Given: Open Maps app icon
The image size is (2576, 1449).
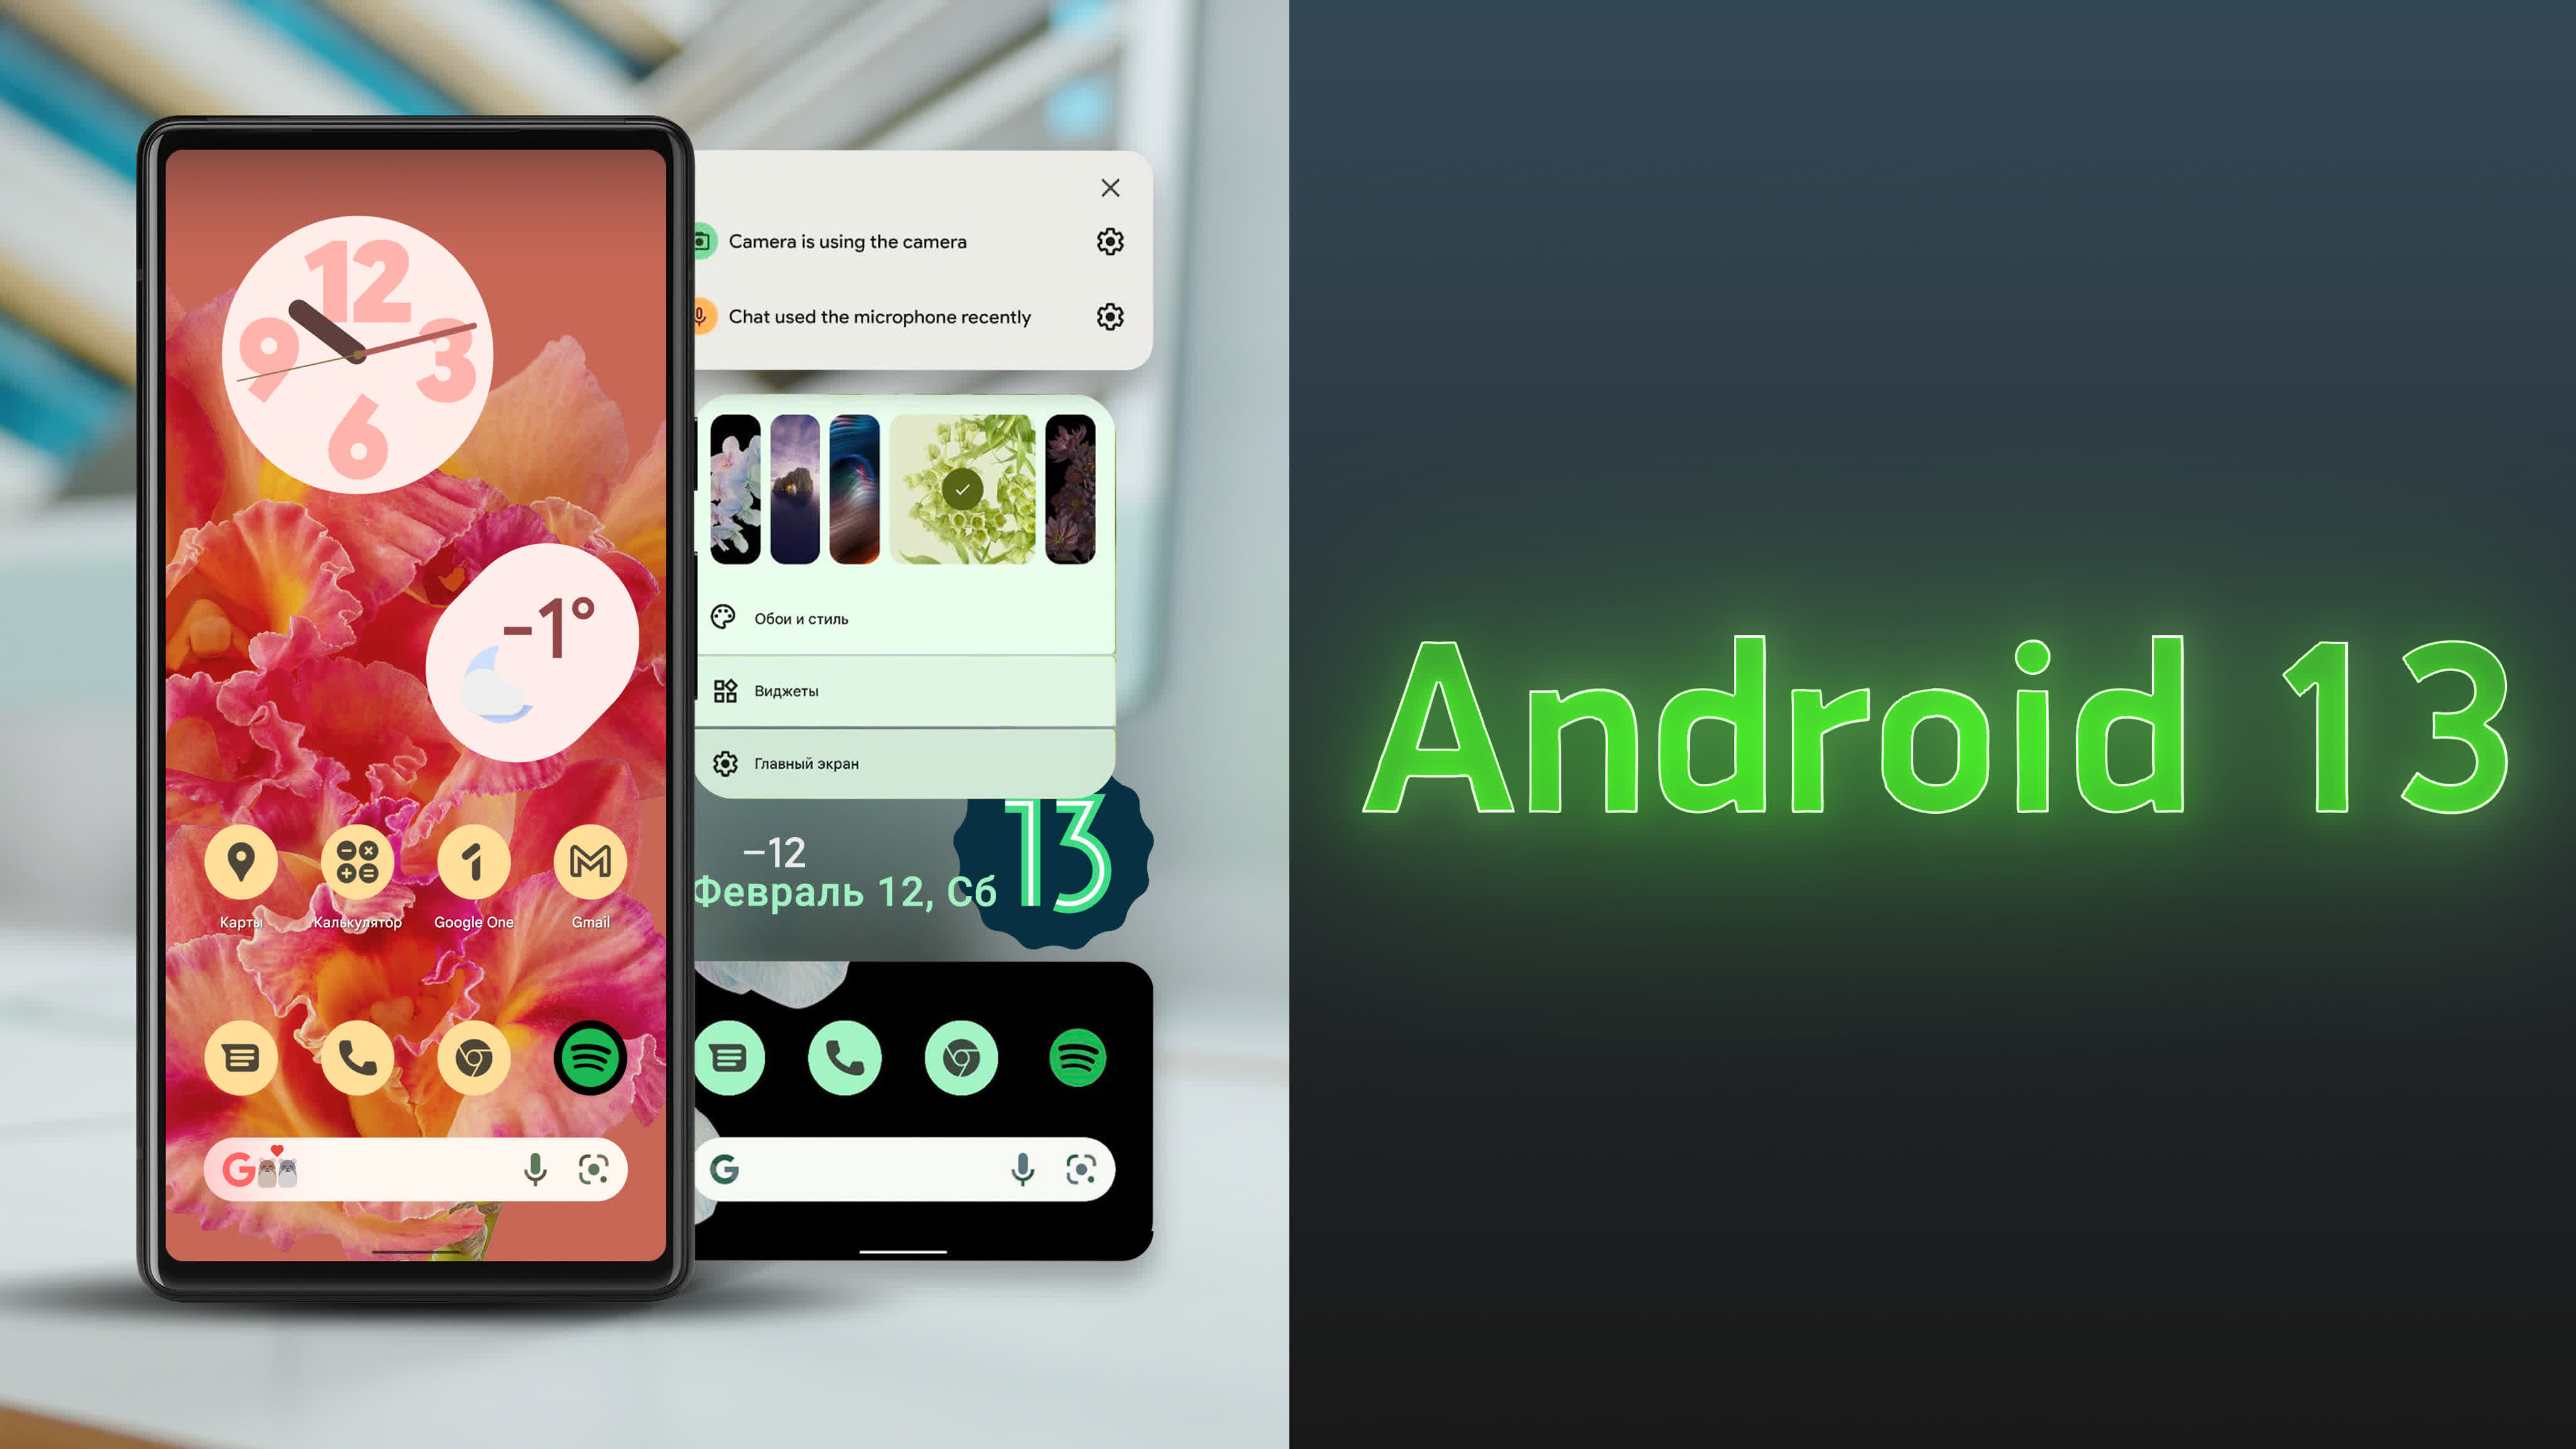Looking at the screenshot, I should point(241,867).
